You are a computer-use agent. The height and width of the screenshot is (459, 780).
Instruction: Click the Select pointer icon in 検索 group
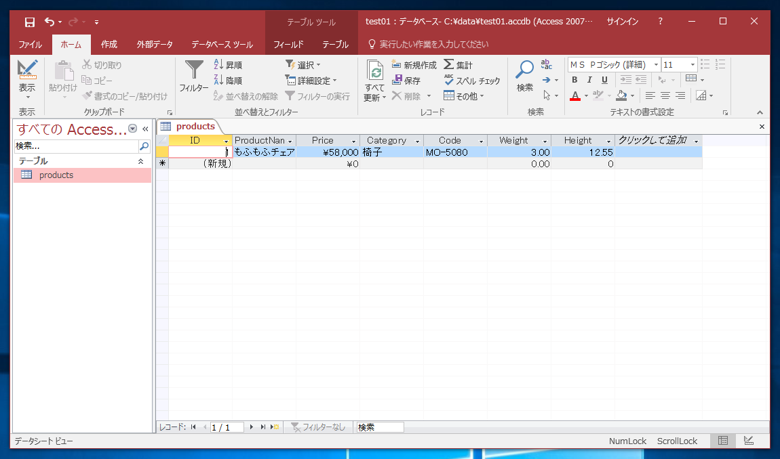547,95
